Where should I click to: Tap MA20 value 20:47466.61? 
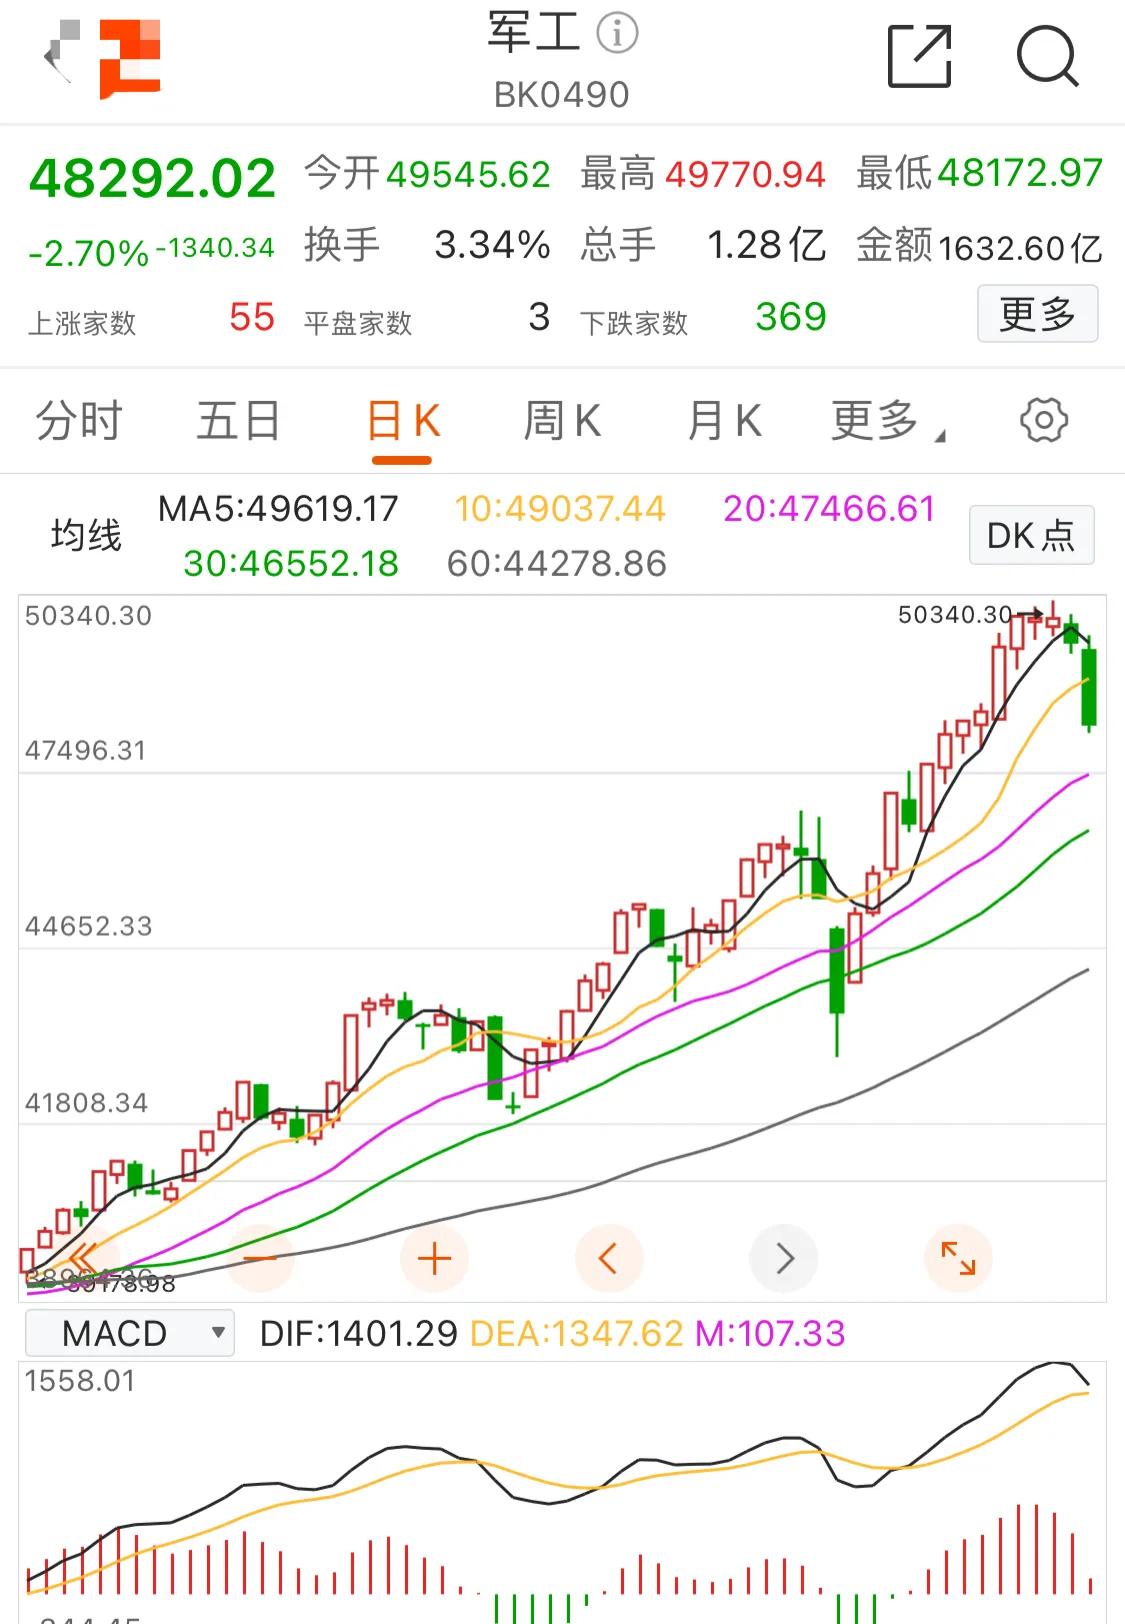tap(829, 509)
